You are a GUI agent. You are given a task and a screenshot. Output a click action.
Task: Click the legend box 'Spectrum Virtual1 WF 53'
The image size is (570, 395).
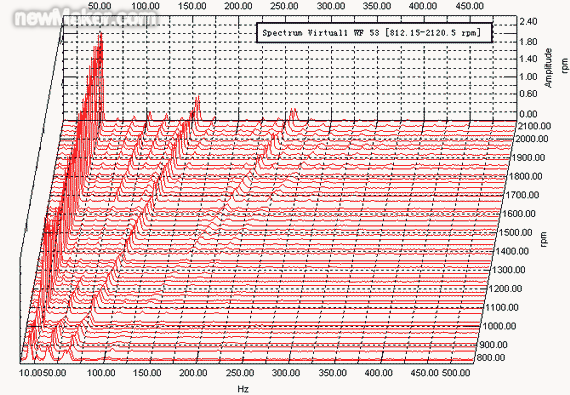374,33
